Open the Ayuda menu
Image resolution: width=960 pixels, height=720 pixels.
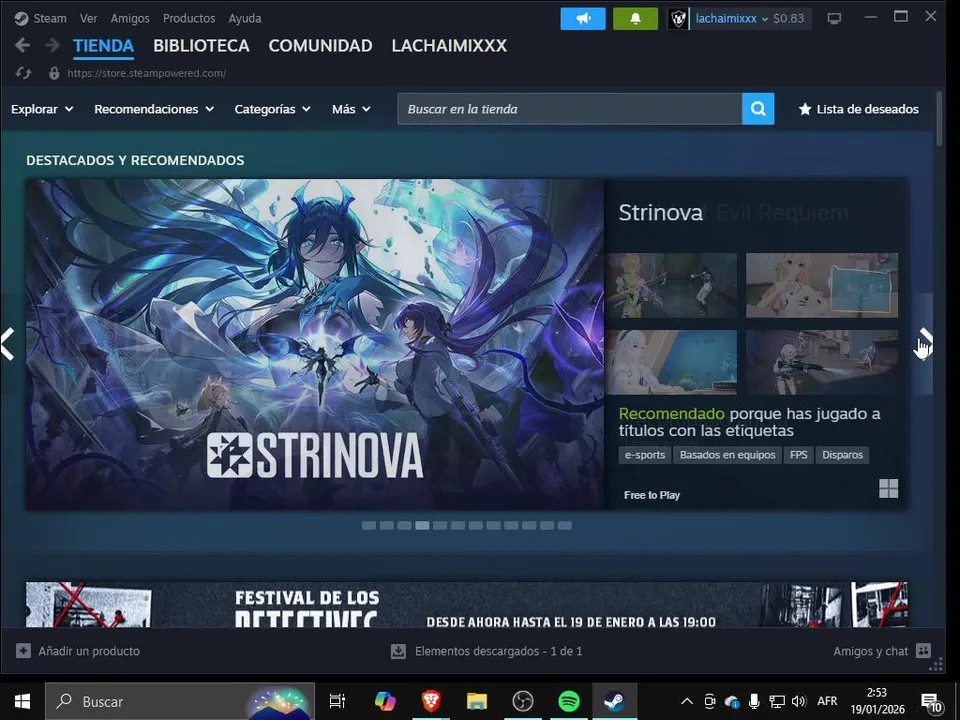[x=245, y=18]
